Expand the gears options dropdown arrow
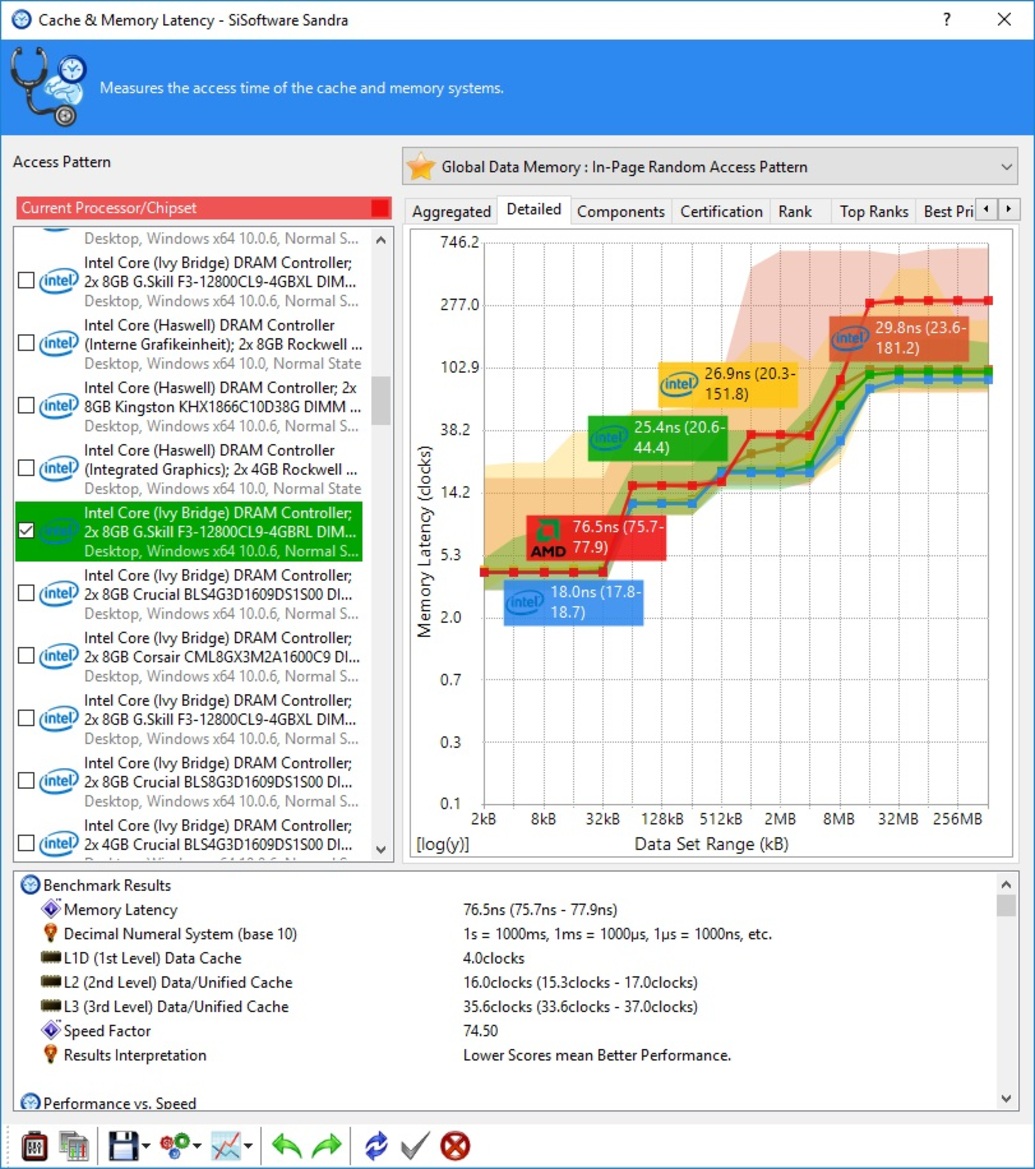The width and height of the screenshot is (1035, 1169). click(x=197, y=1147)
